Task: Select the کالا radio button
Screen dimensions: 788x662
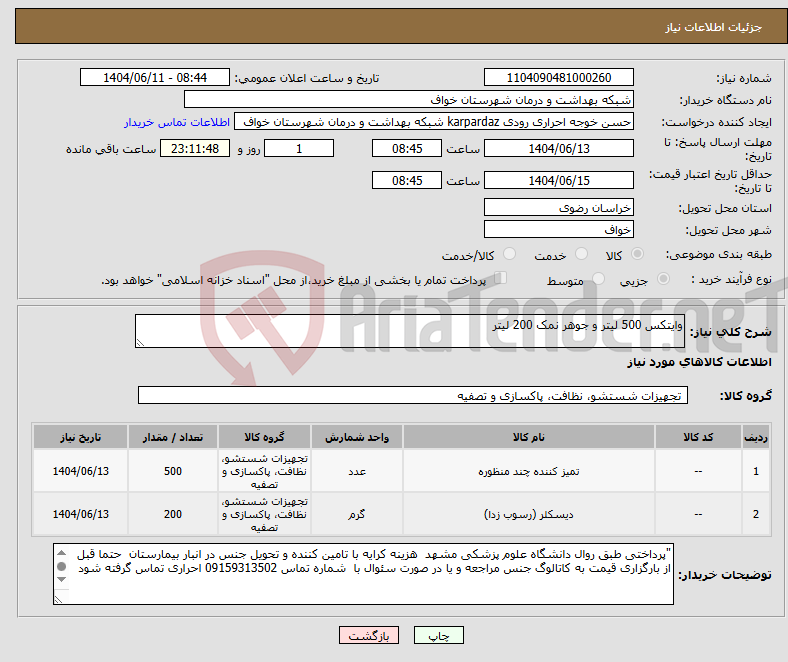Action: [x=637, y=254]
